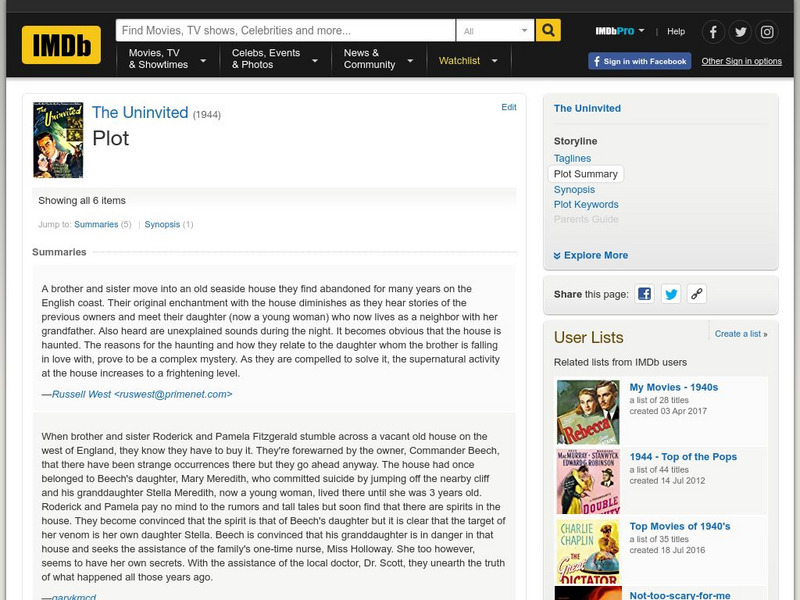The image size is (800, 600).
Task: Open the Help link
Action: point(676,32)
